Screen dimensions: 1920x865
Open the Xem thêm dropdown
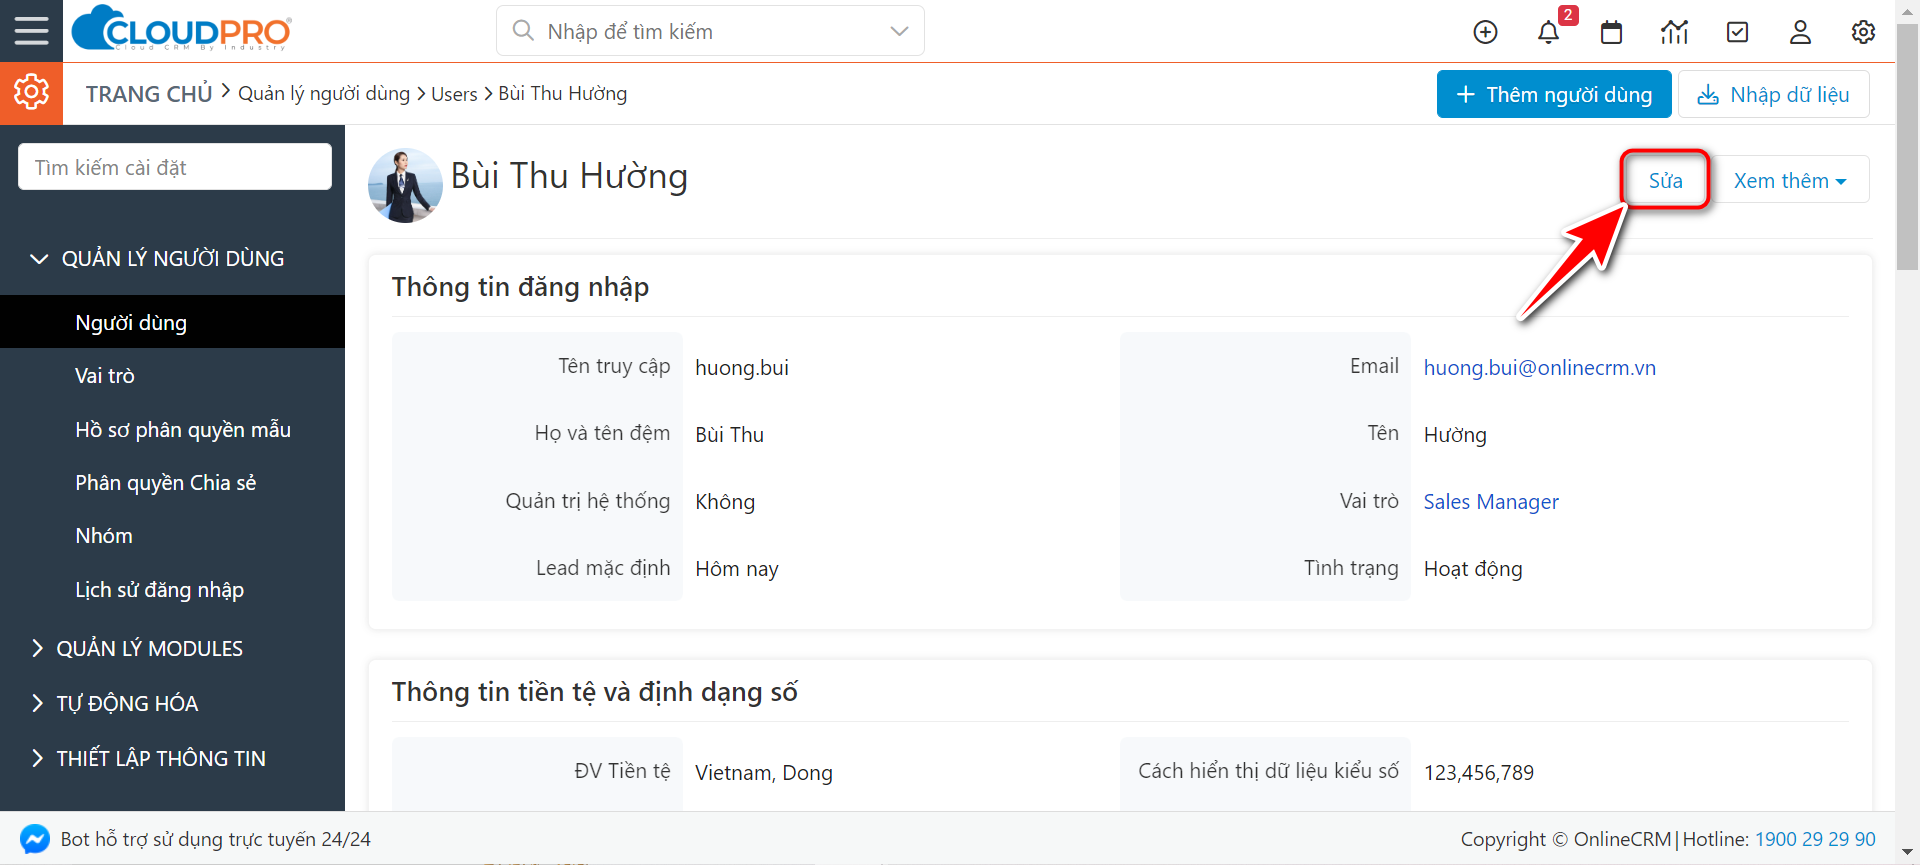(1789, 180)
